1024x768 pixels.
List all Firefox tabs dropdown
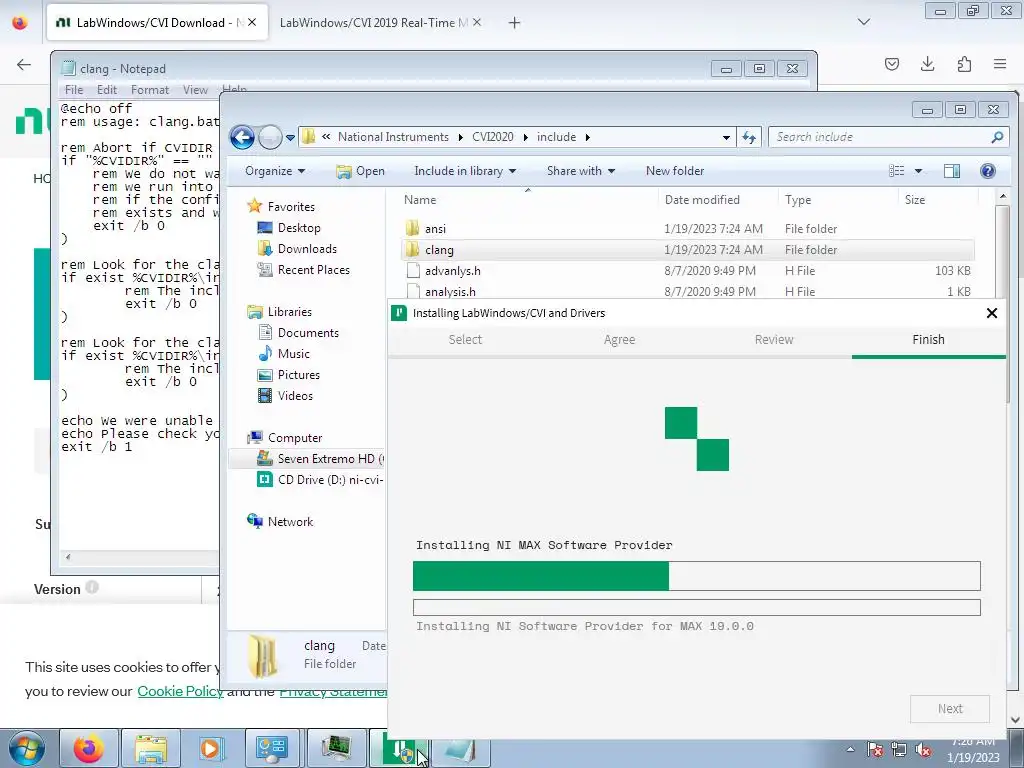click(x=863, y=22)
